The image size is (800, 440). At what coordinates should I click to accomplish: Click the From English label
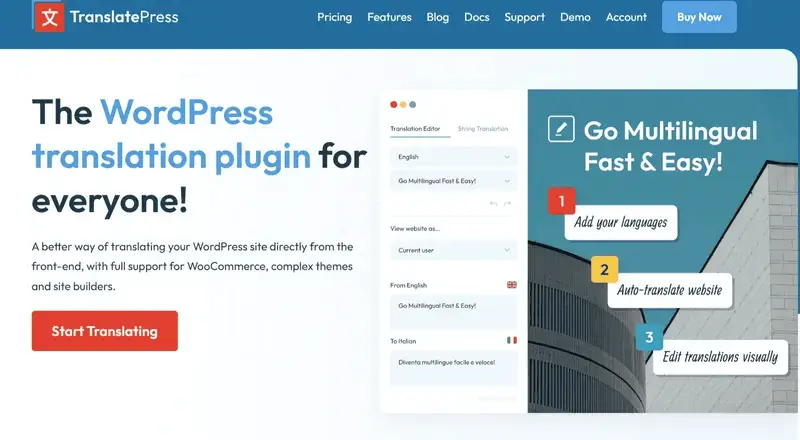pyautogui.click(x=408, y=285)
